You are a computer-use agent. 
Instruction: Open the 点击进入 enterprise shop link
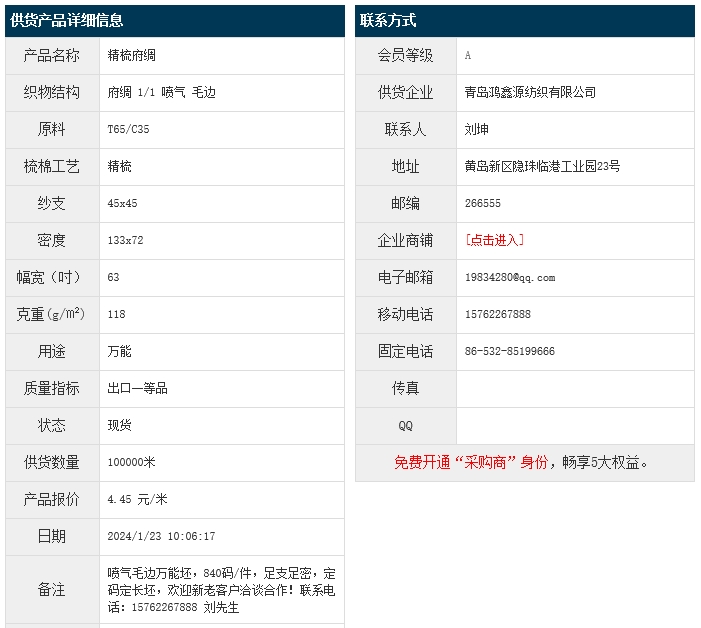click(x=494, y=240)
